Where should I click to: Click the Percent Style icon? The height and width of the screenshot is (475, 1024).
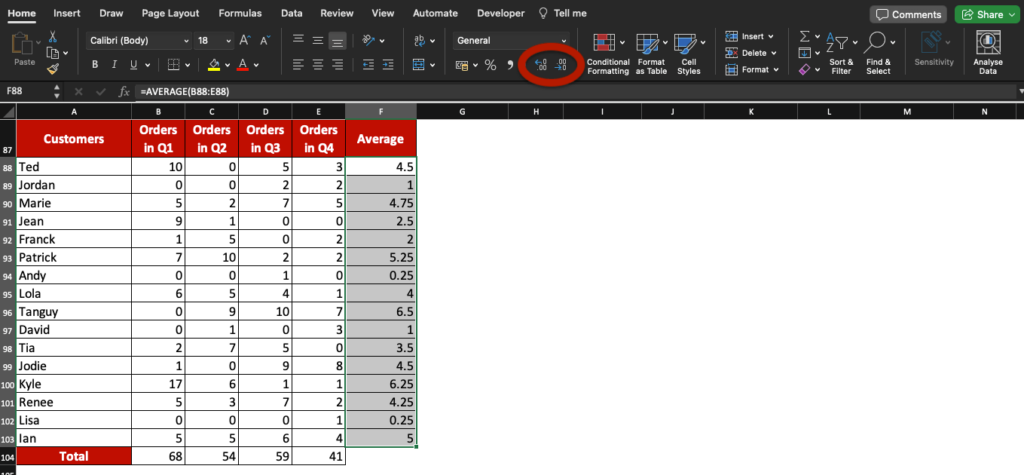(490, 65)
